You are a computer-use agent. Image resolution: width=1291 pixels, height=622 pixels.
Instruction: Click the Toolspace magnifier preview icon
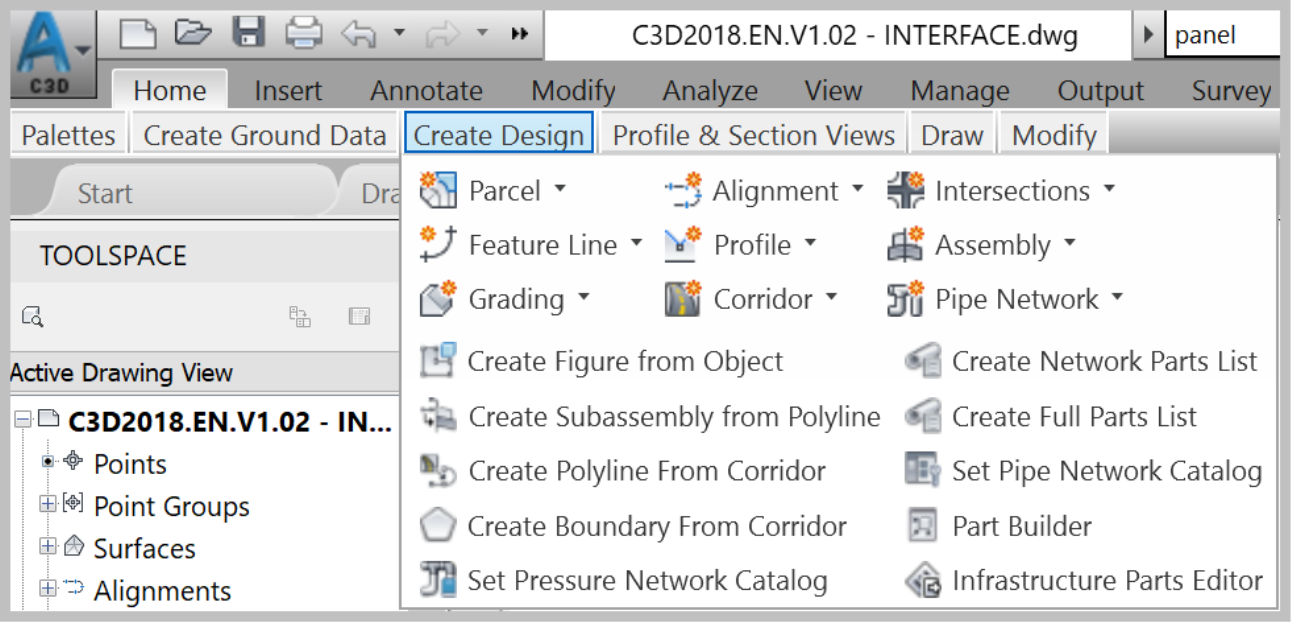[32, 317]
